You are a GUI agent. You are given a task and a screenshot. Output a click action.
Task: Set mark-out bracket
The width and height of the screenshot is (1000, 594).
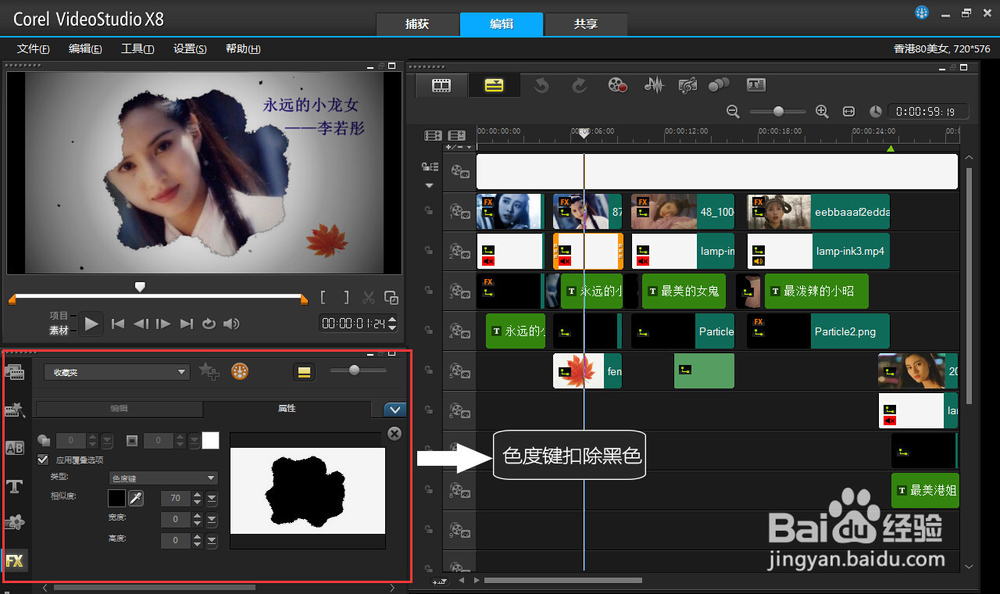tap(346, 297)
